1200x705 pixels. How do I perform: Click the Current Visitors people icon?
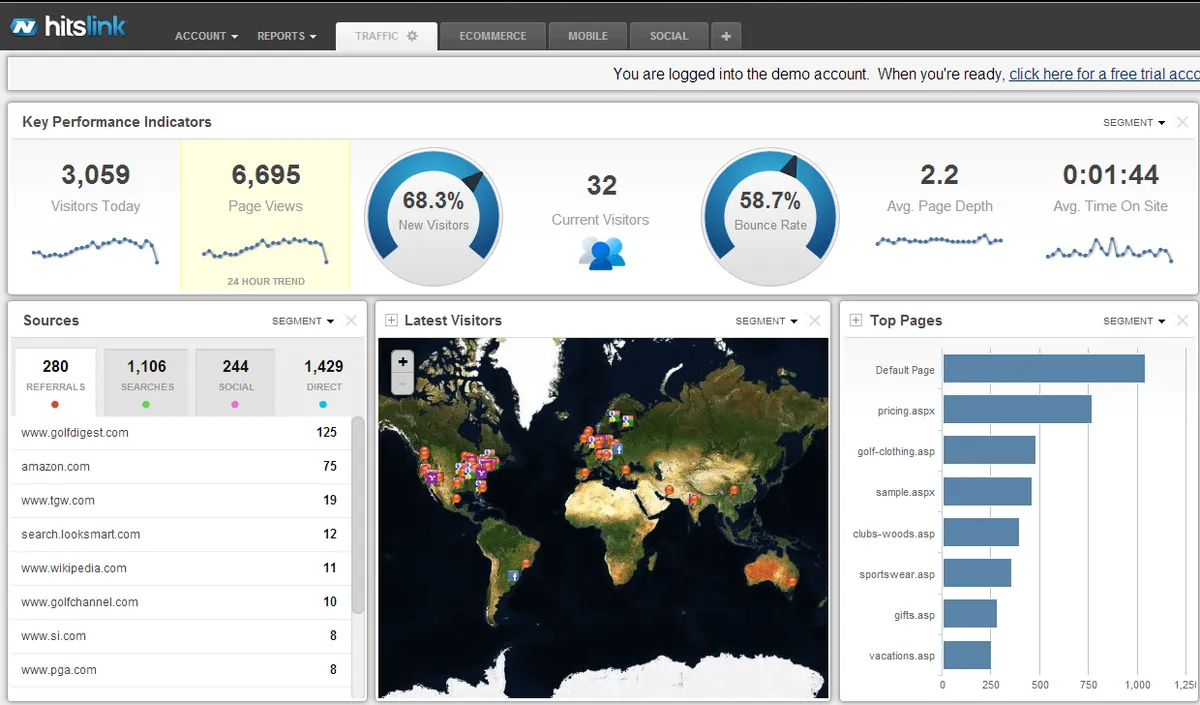point(601,253)
